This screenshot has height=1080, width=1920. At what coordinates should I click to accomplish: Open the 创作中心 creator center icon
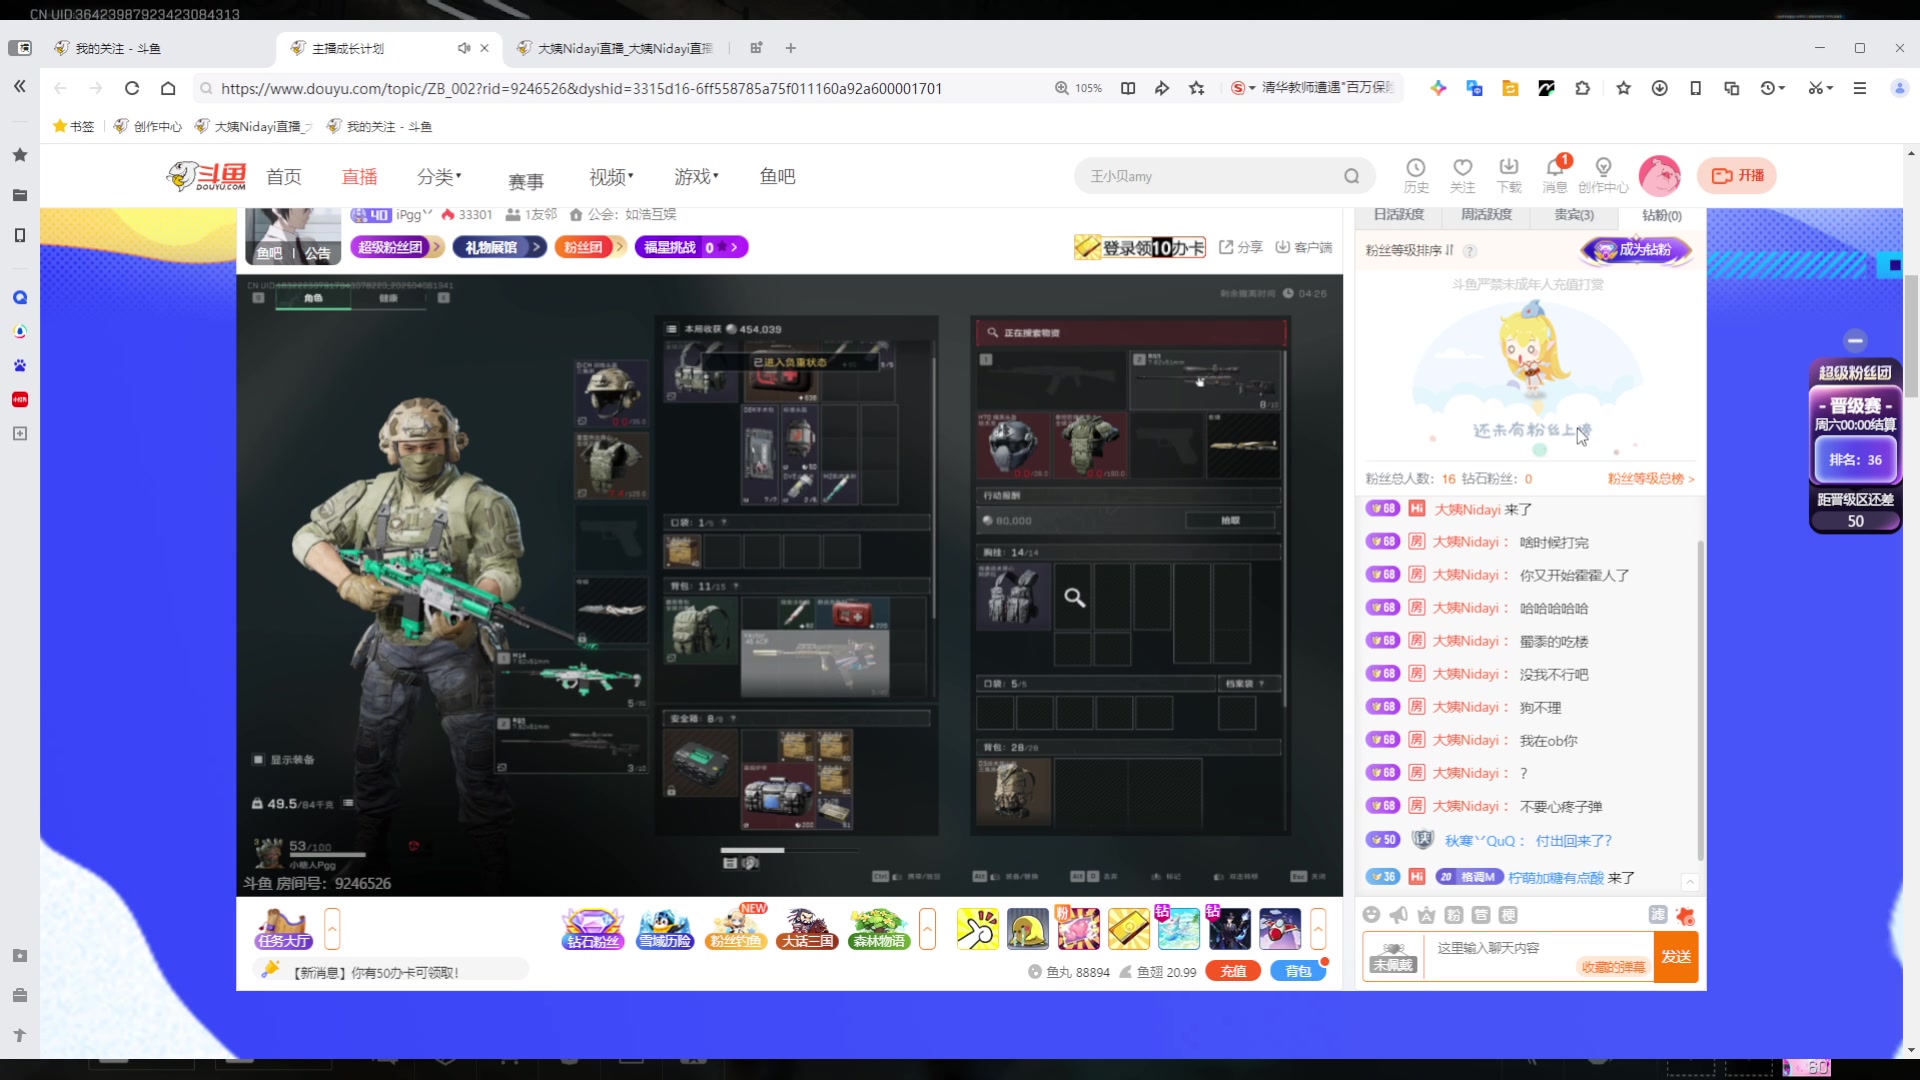tap(1603, 175)
